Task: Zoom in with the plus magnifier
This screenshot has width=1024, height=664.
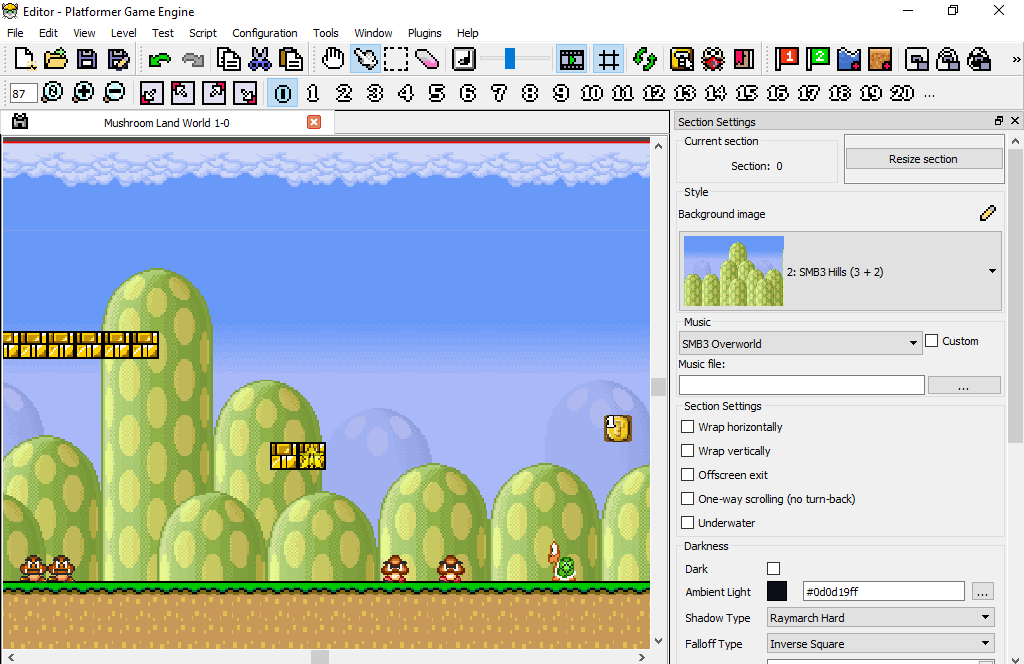Action: [83, 93]
